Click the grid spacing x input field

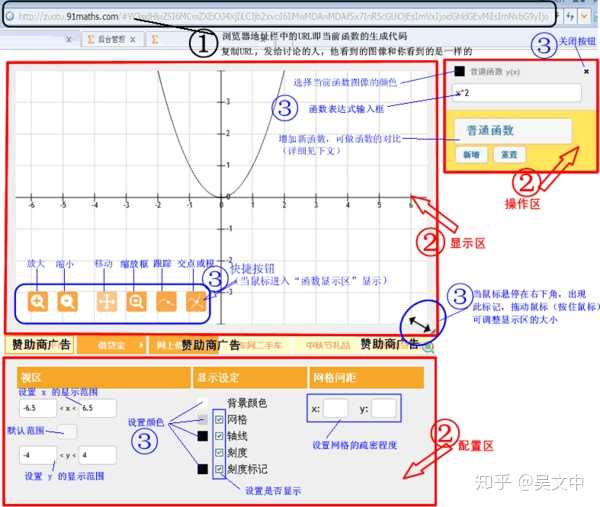tap(336, 409)
